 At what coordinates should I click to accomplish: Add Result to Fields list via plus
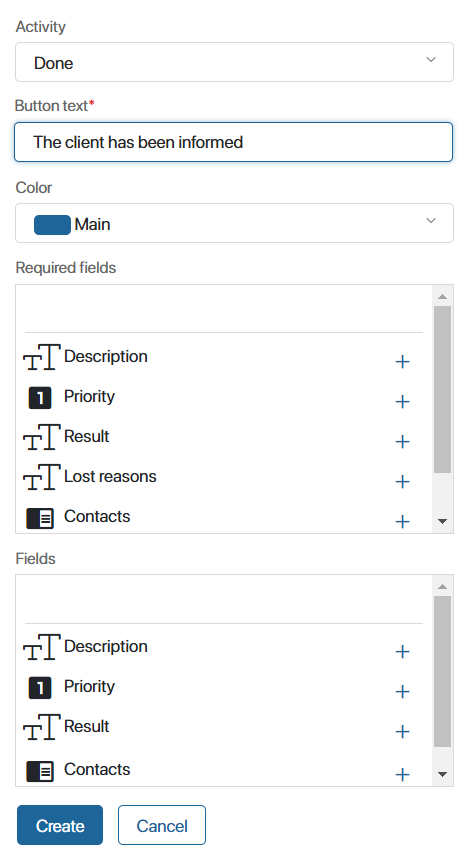coord(402,731)
